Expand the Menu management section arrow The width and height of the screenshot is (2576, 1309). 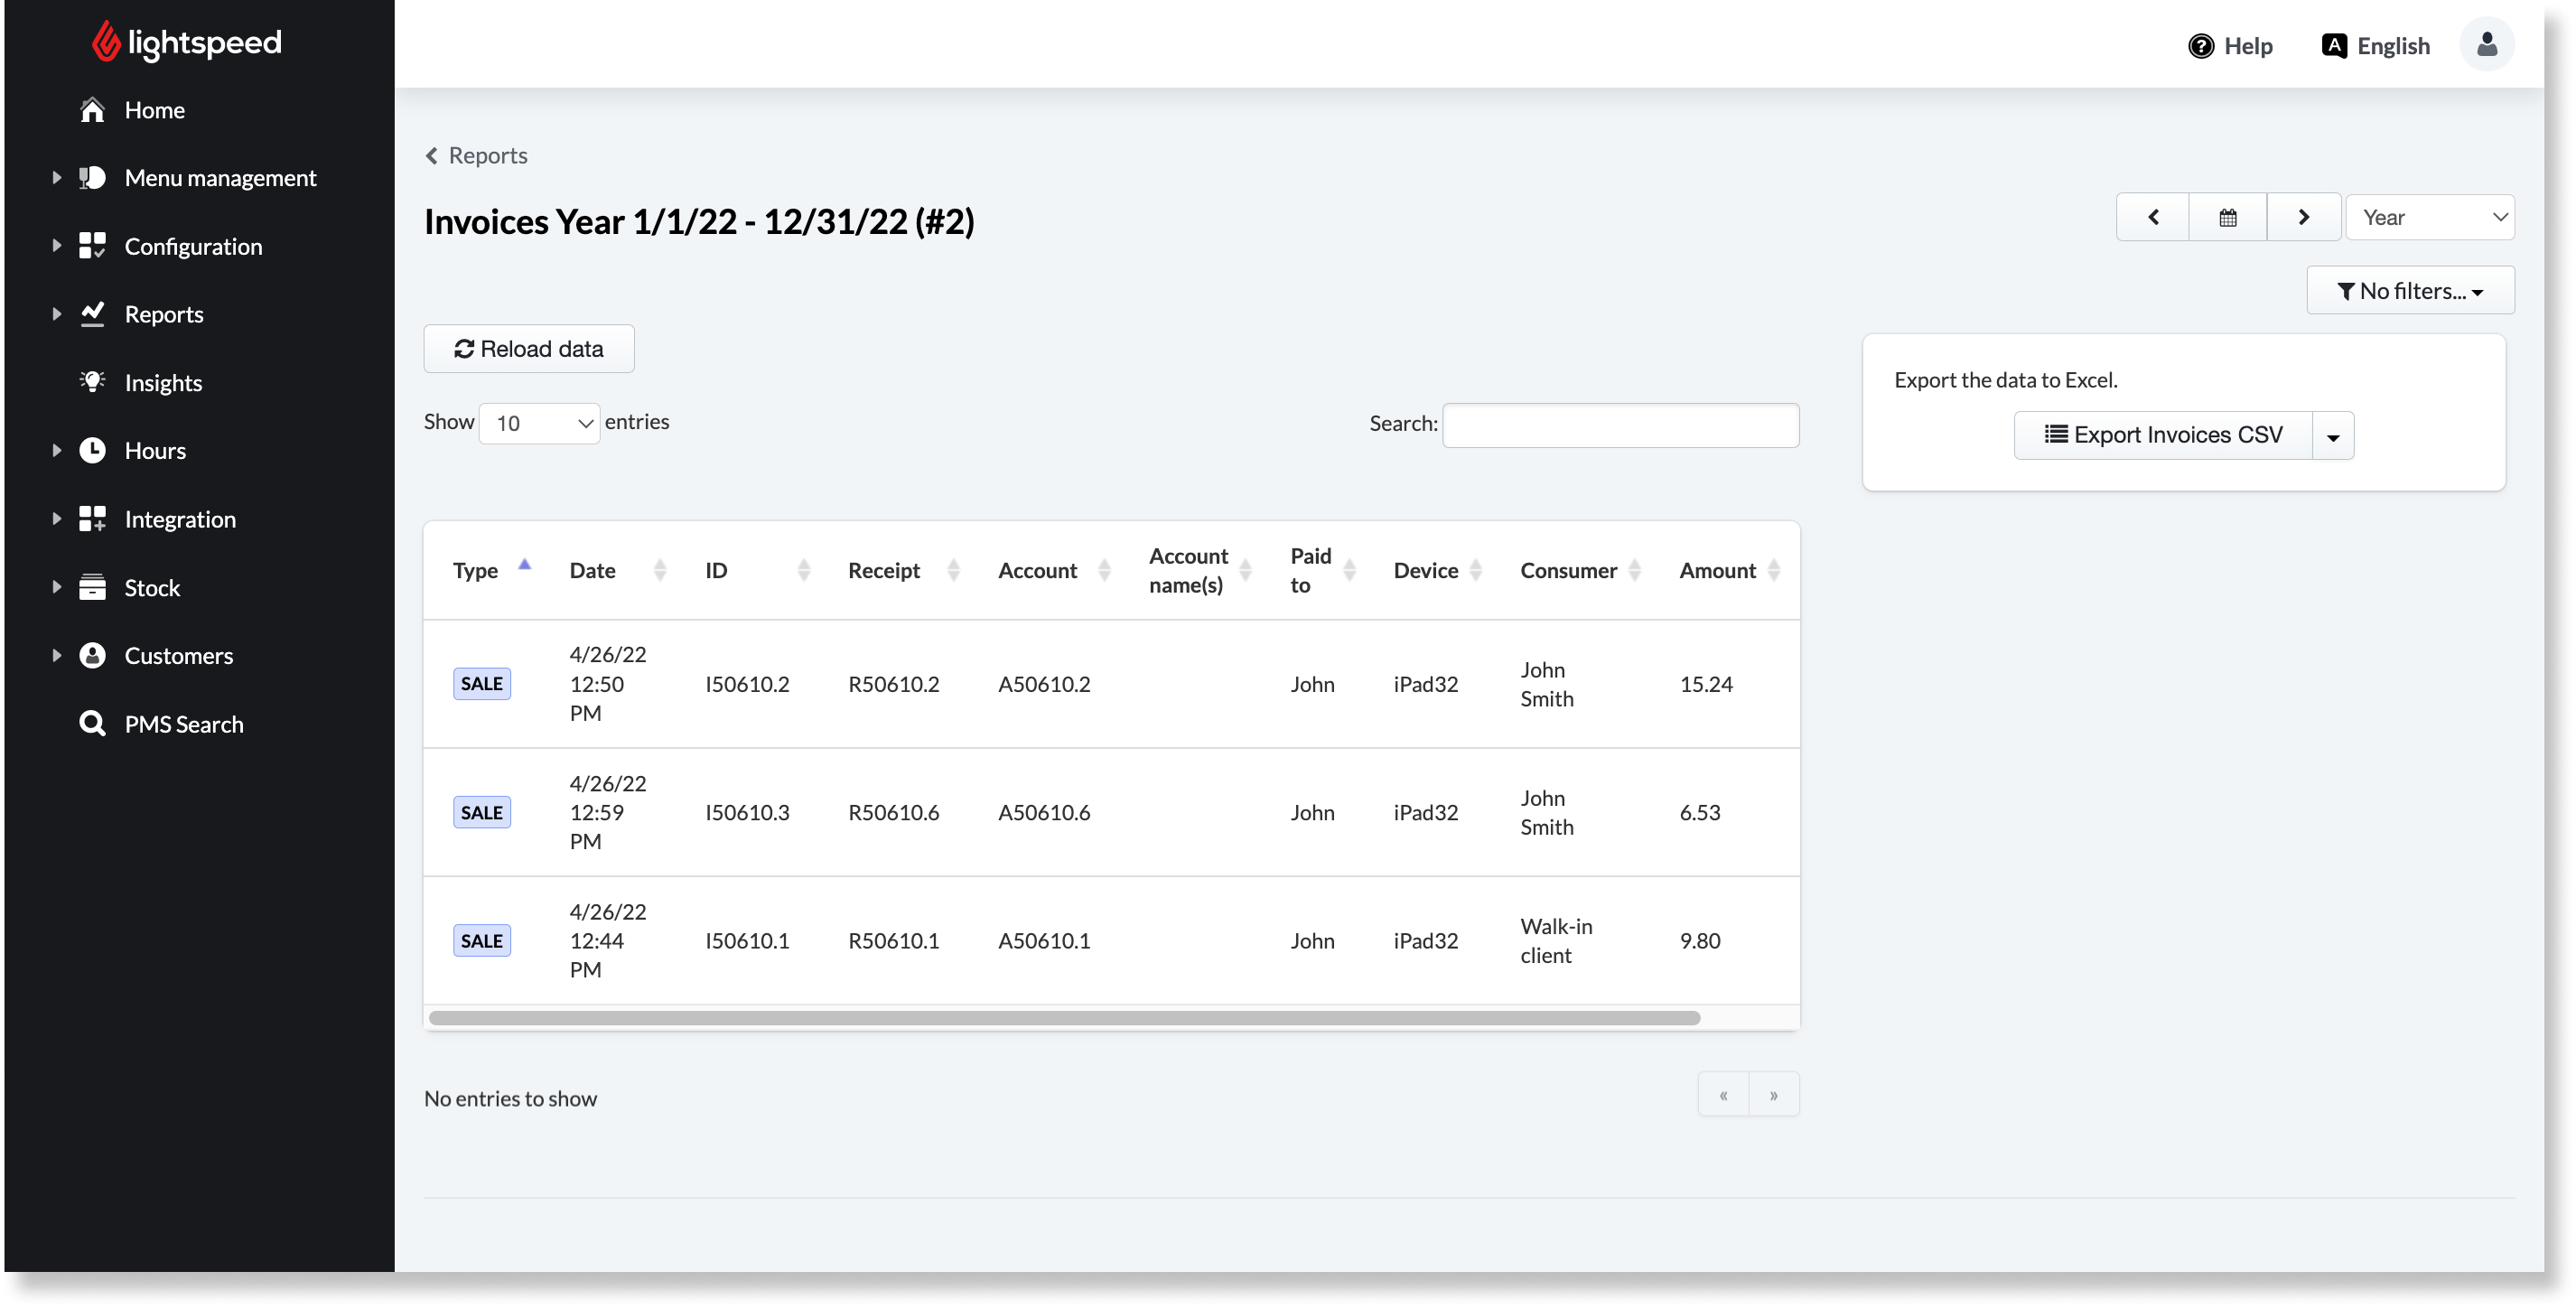(57, 178)
